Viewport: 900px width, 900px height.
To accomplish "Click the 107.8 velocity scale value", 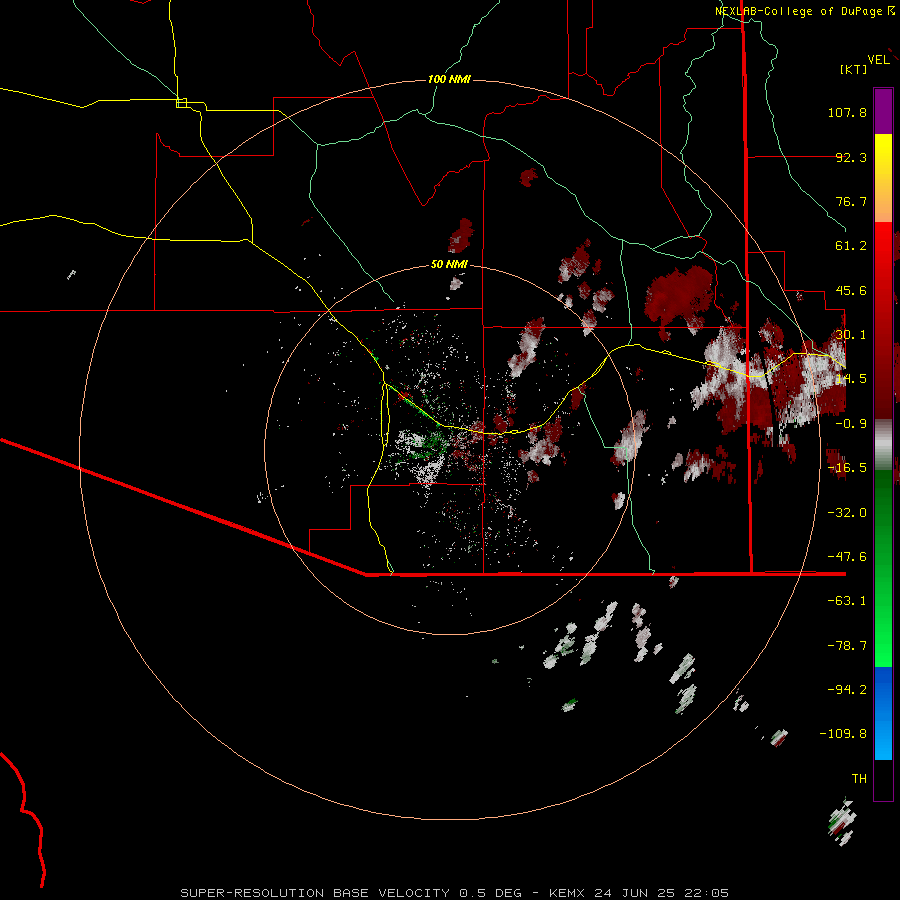I will [x=847, y=112].
